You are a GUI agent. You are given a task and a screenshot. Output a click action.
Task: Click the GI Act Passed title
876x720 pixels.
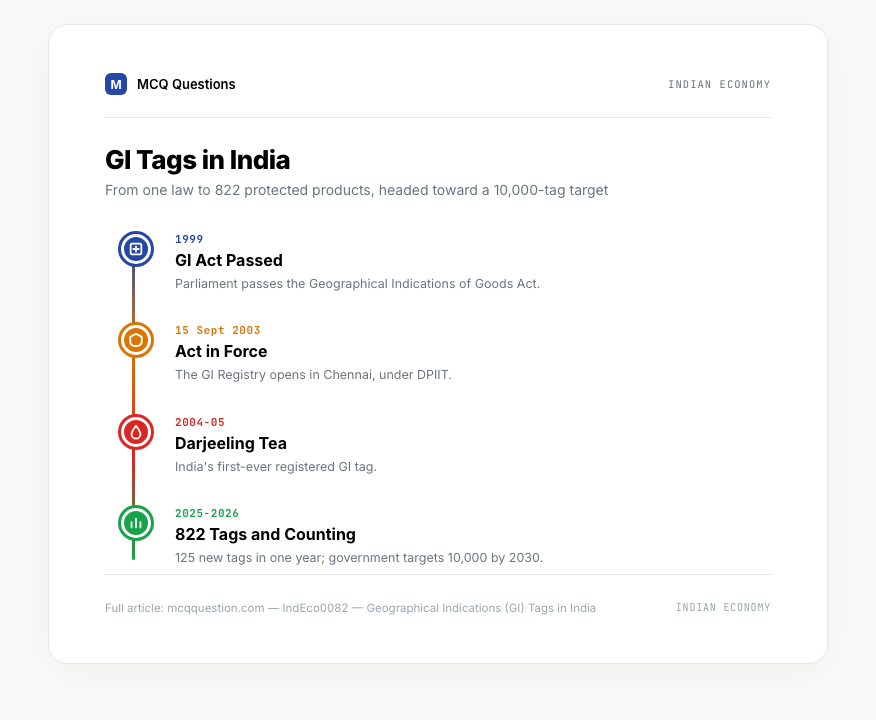coord(228,260)
